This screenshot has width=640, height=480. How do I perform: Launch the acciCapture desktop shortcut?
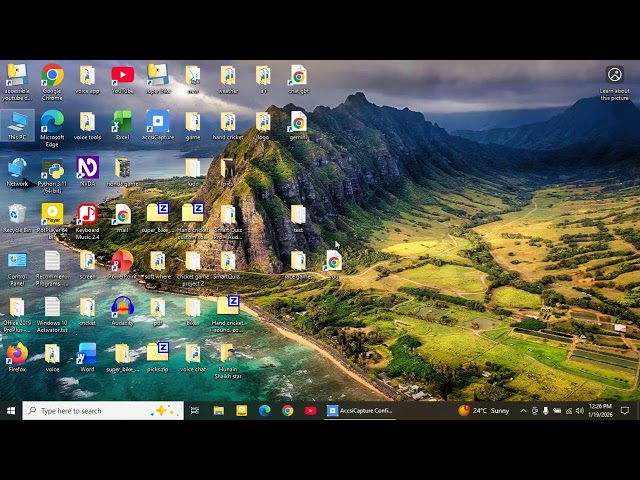pyautogui.click(x=158, y=125)
